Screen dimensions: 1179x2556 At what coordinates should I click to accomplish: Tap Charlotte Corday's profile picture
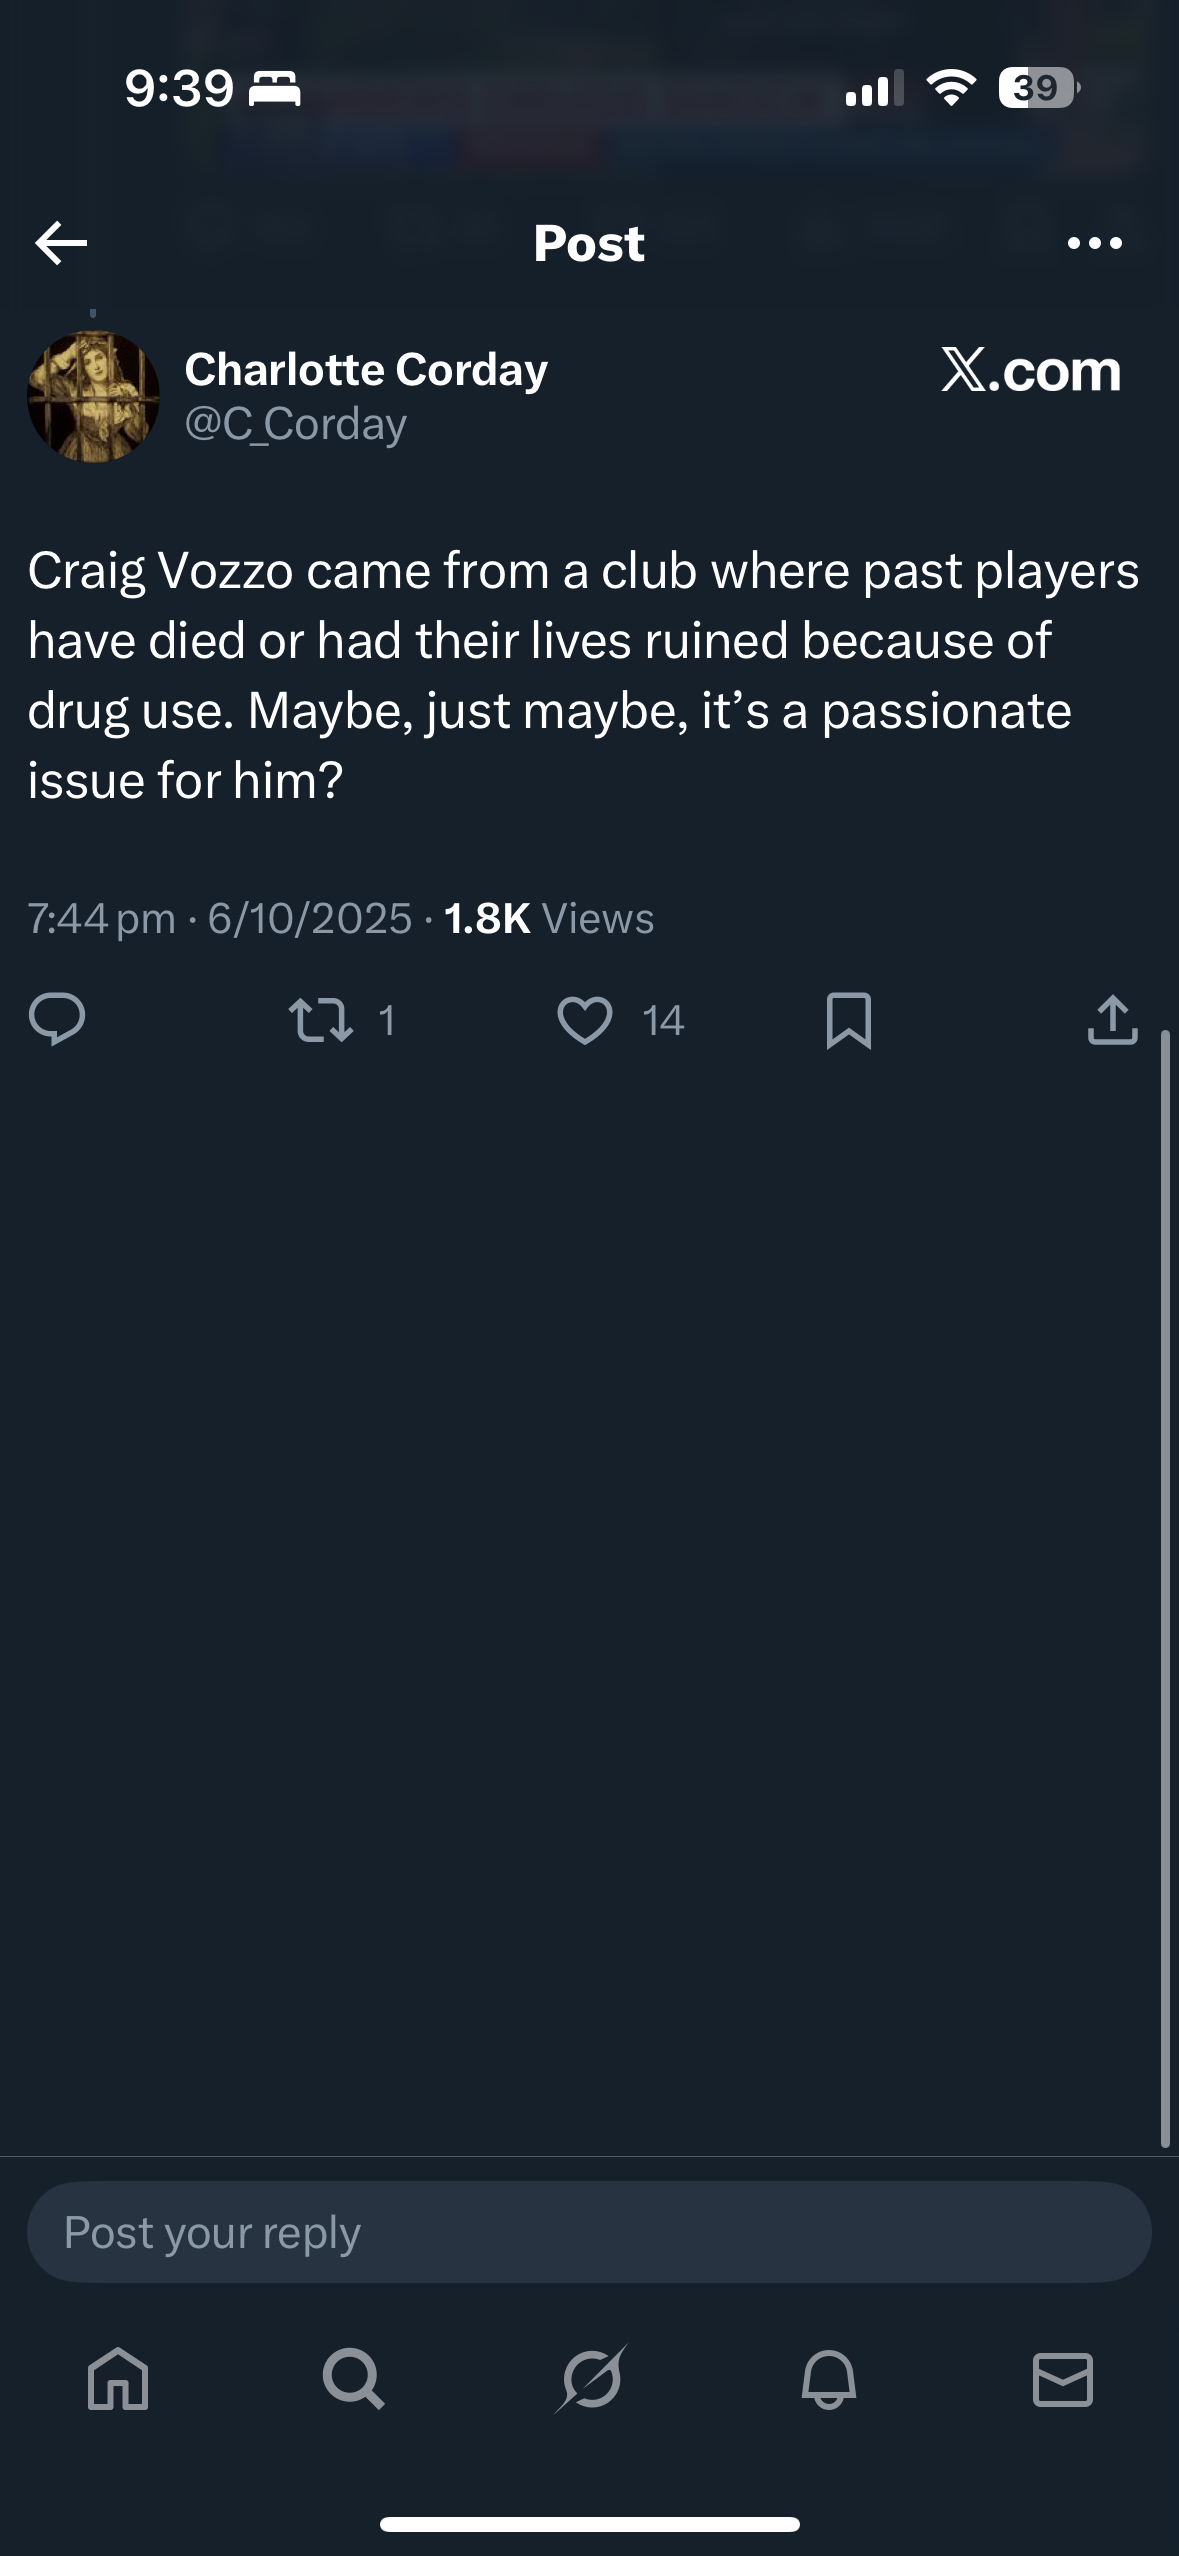pos(93,397)
